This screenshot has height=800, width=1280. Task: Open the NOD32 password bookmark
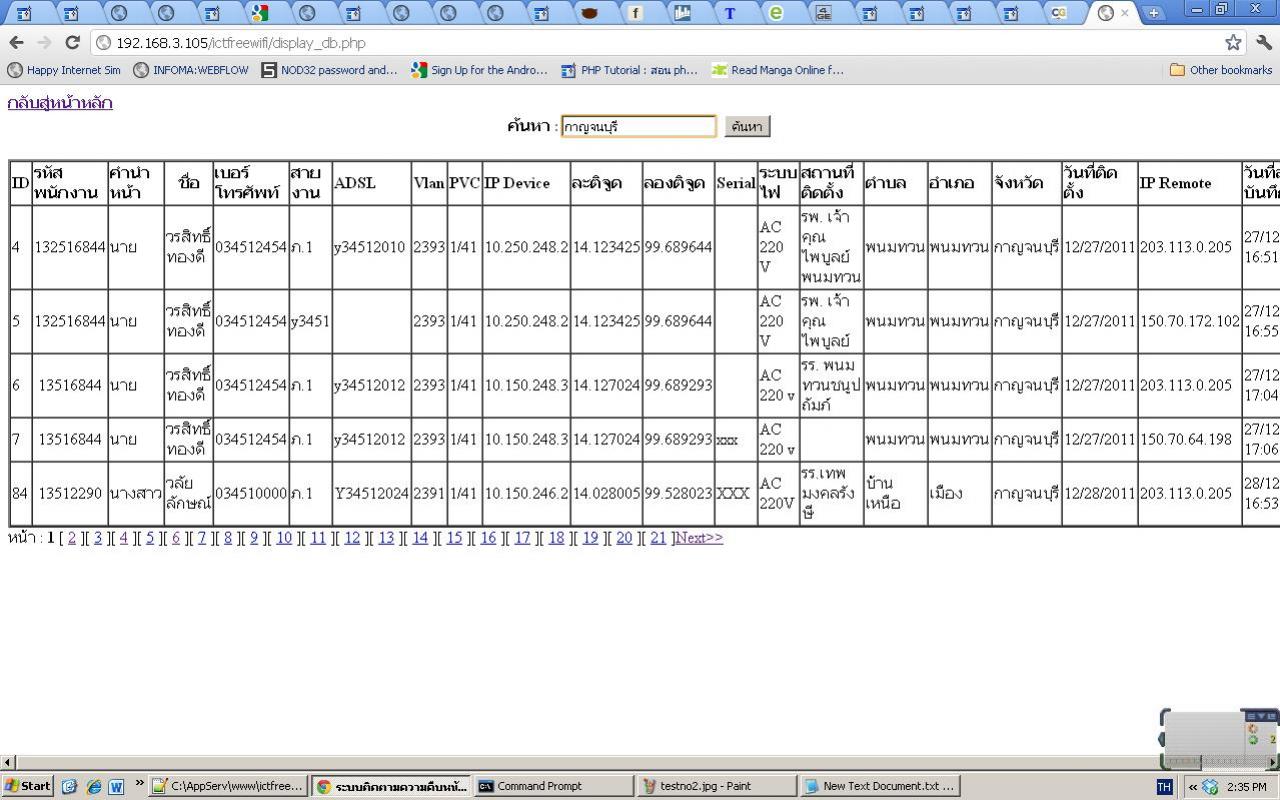pos(329,70)
